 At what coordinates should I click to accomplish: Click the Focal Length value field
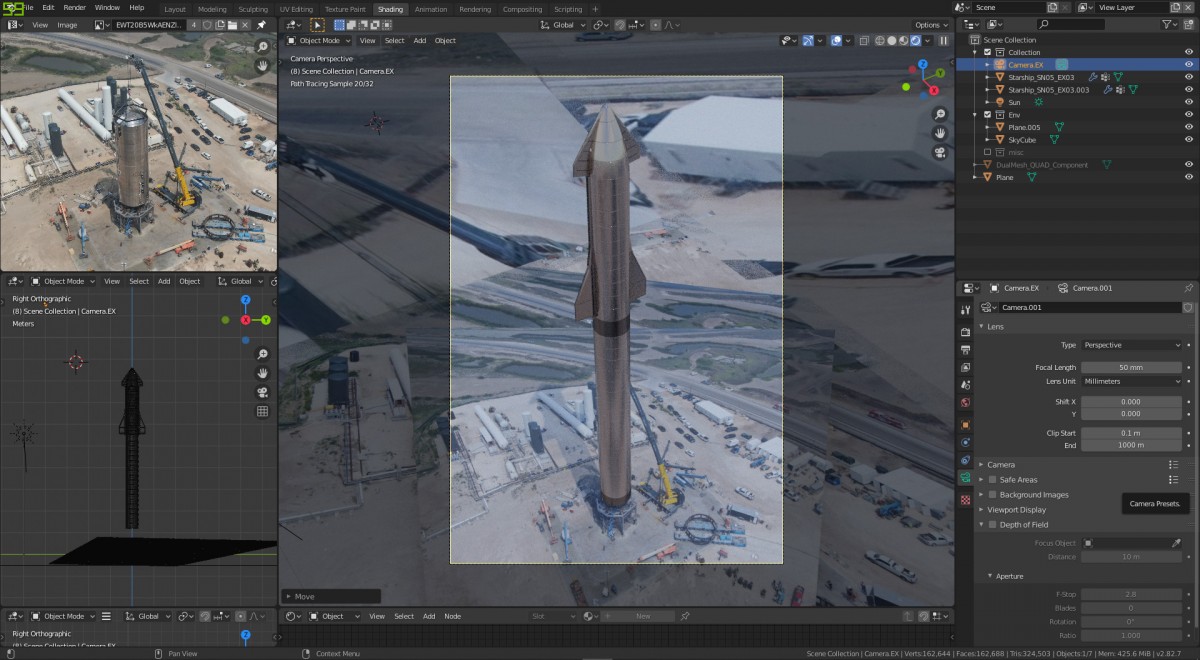tap(1131, 368)
